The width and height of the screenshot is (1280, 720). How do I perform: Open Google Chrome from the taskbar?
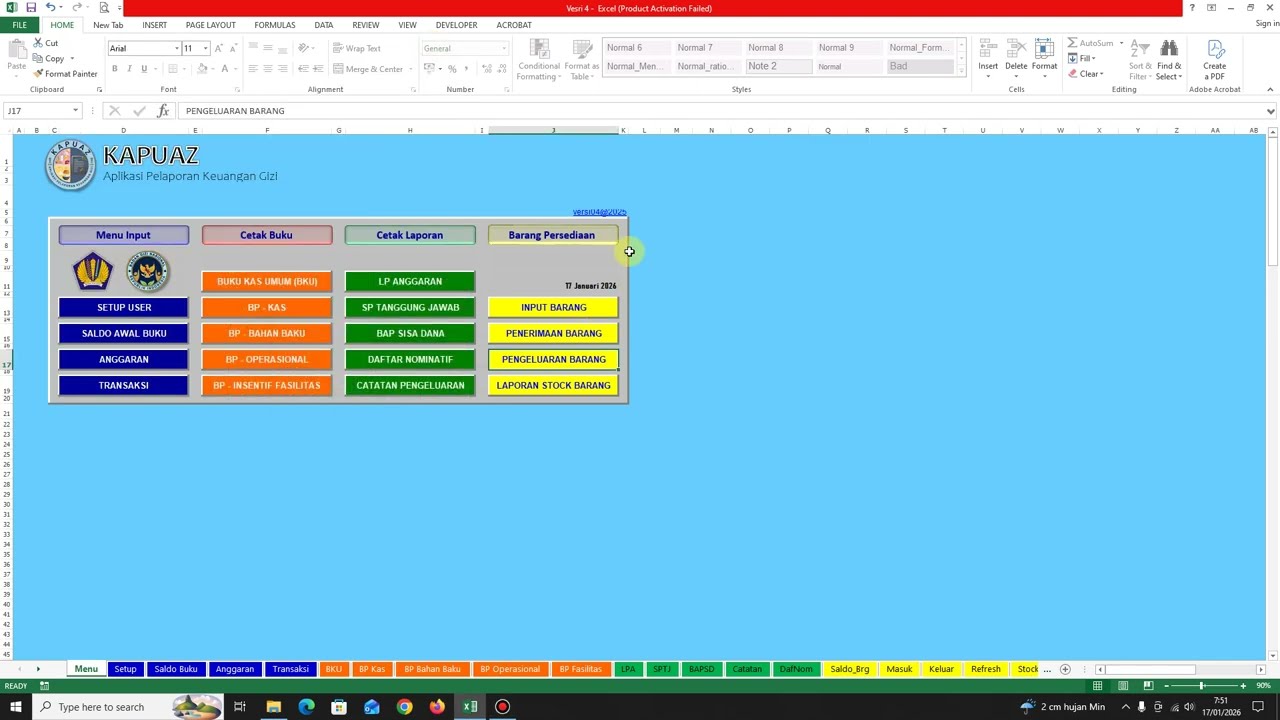(404, 707)
